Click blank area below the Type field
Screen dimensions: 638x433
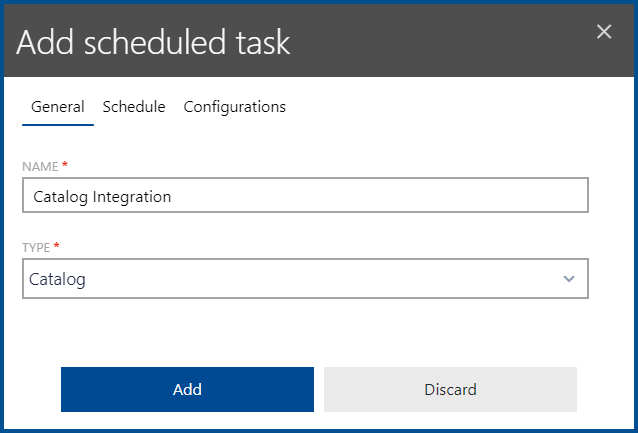[305, 330]
